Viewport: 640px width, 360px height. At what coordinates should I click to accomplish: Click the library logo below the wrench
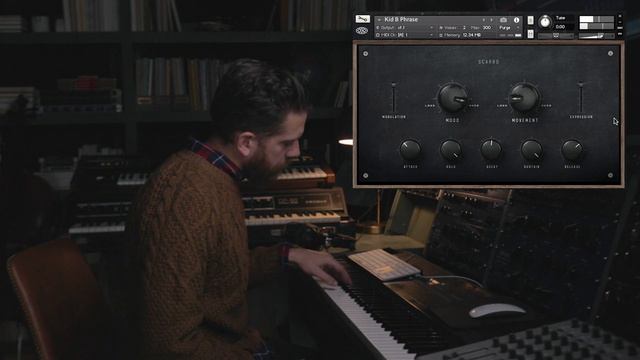click(x=362, y=31)
